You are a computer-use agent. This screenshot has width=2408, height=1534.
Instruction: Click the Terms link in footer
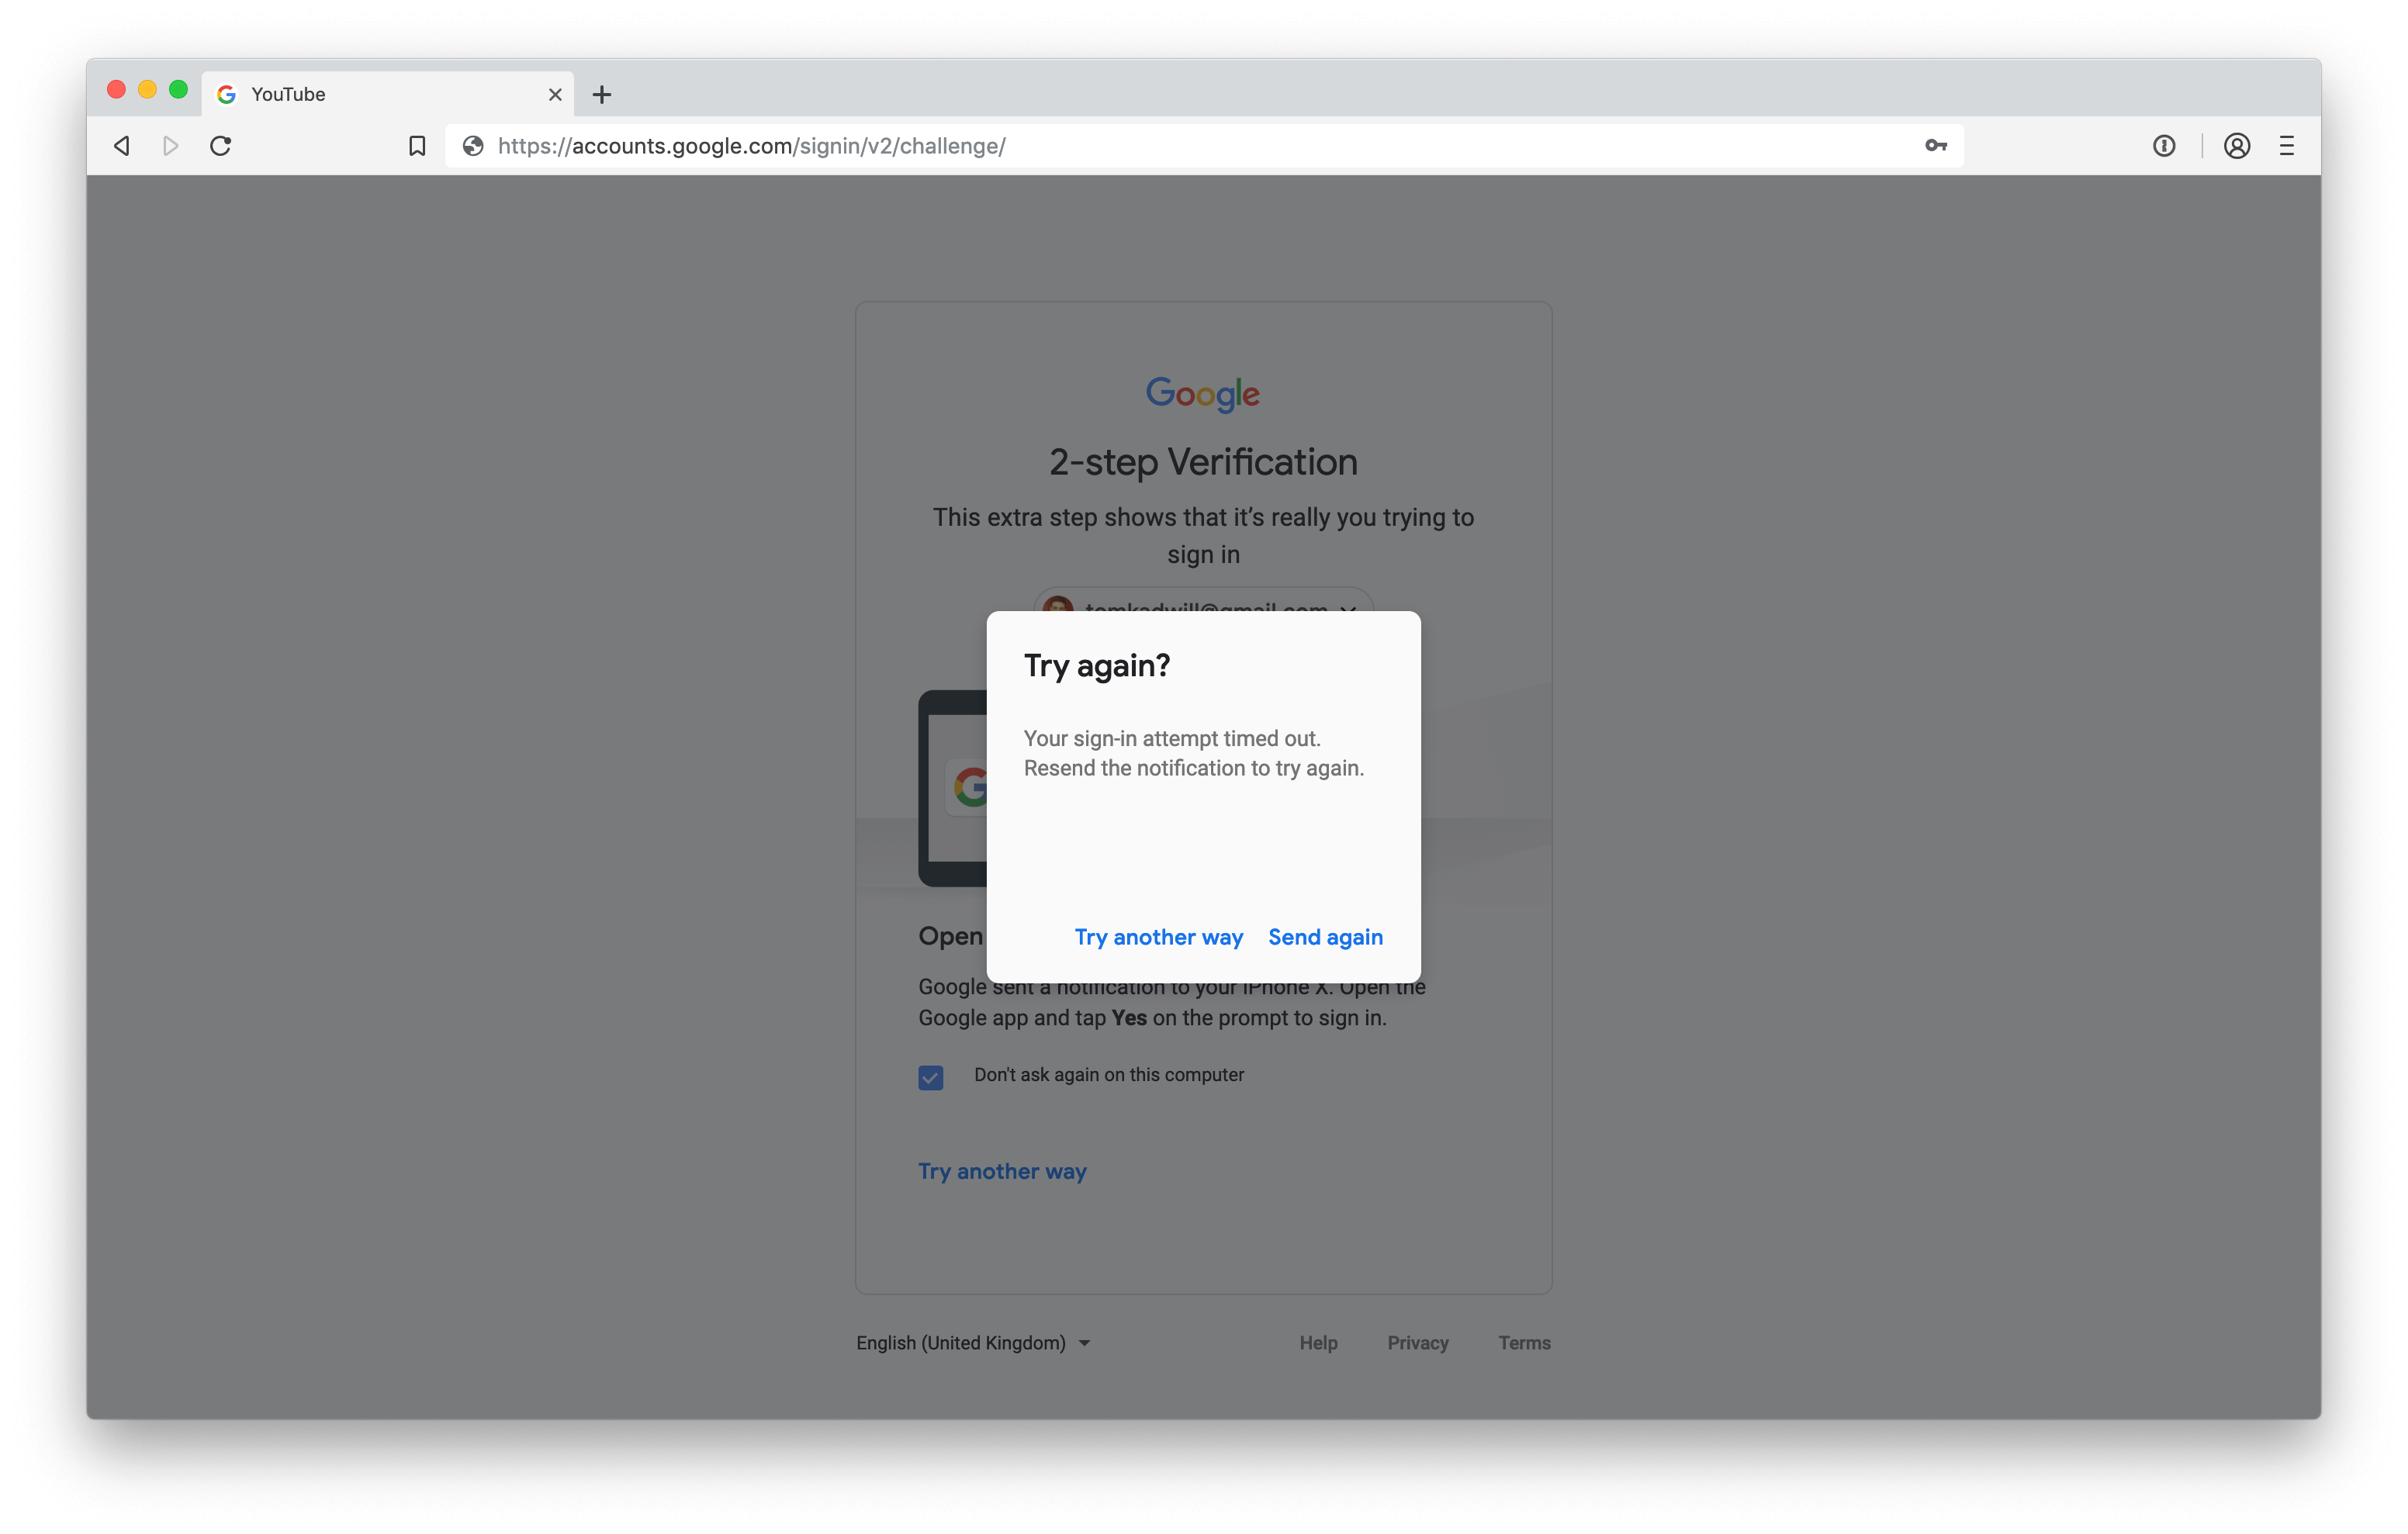click(x=1524, y=1342)
